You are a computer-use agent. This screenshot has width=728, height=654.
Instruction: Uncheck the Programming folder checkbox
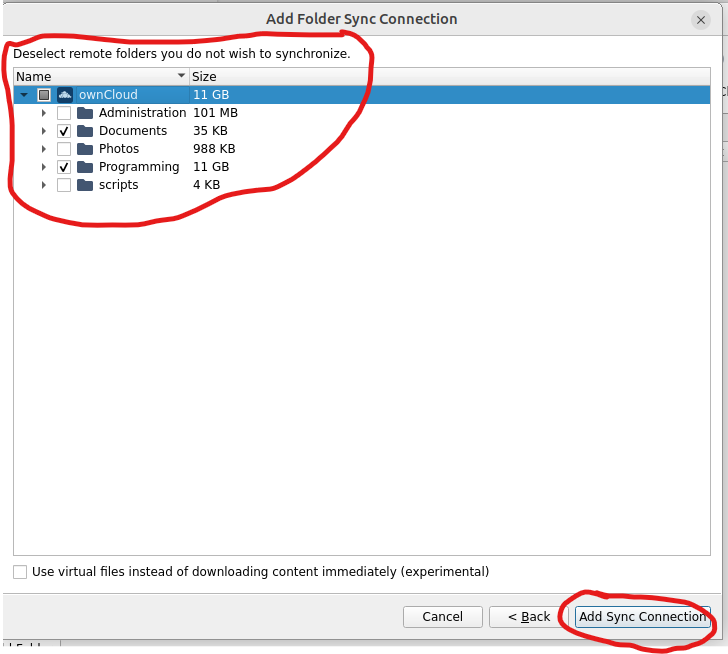click(64, 167)
